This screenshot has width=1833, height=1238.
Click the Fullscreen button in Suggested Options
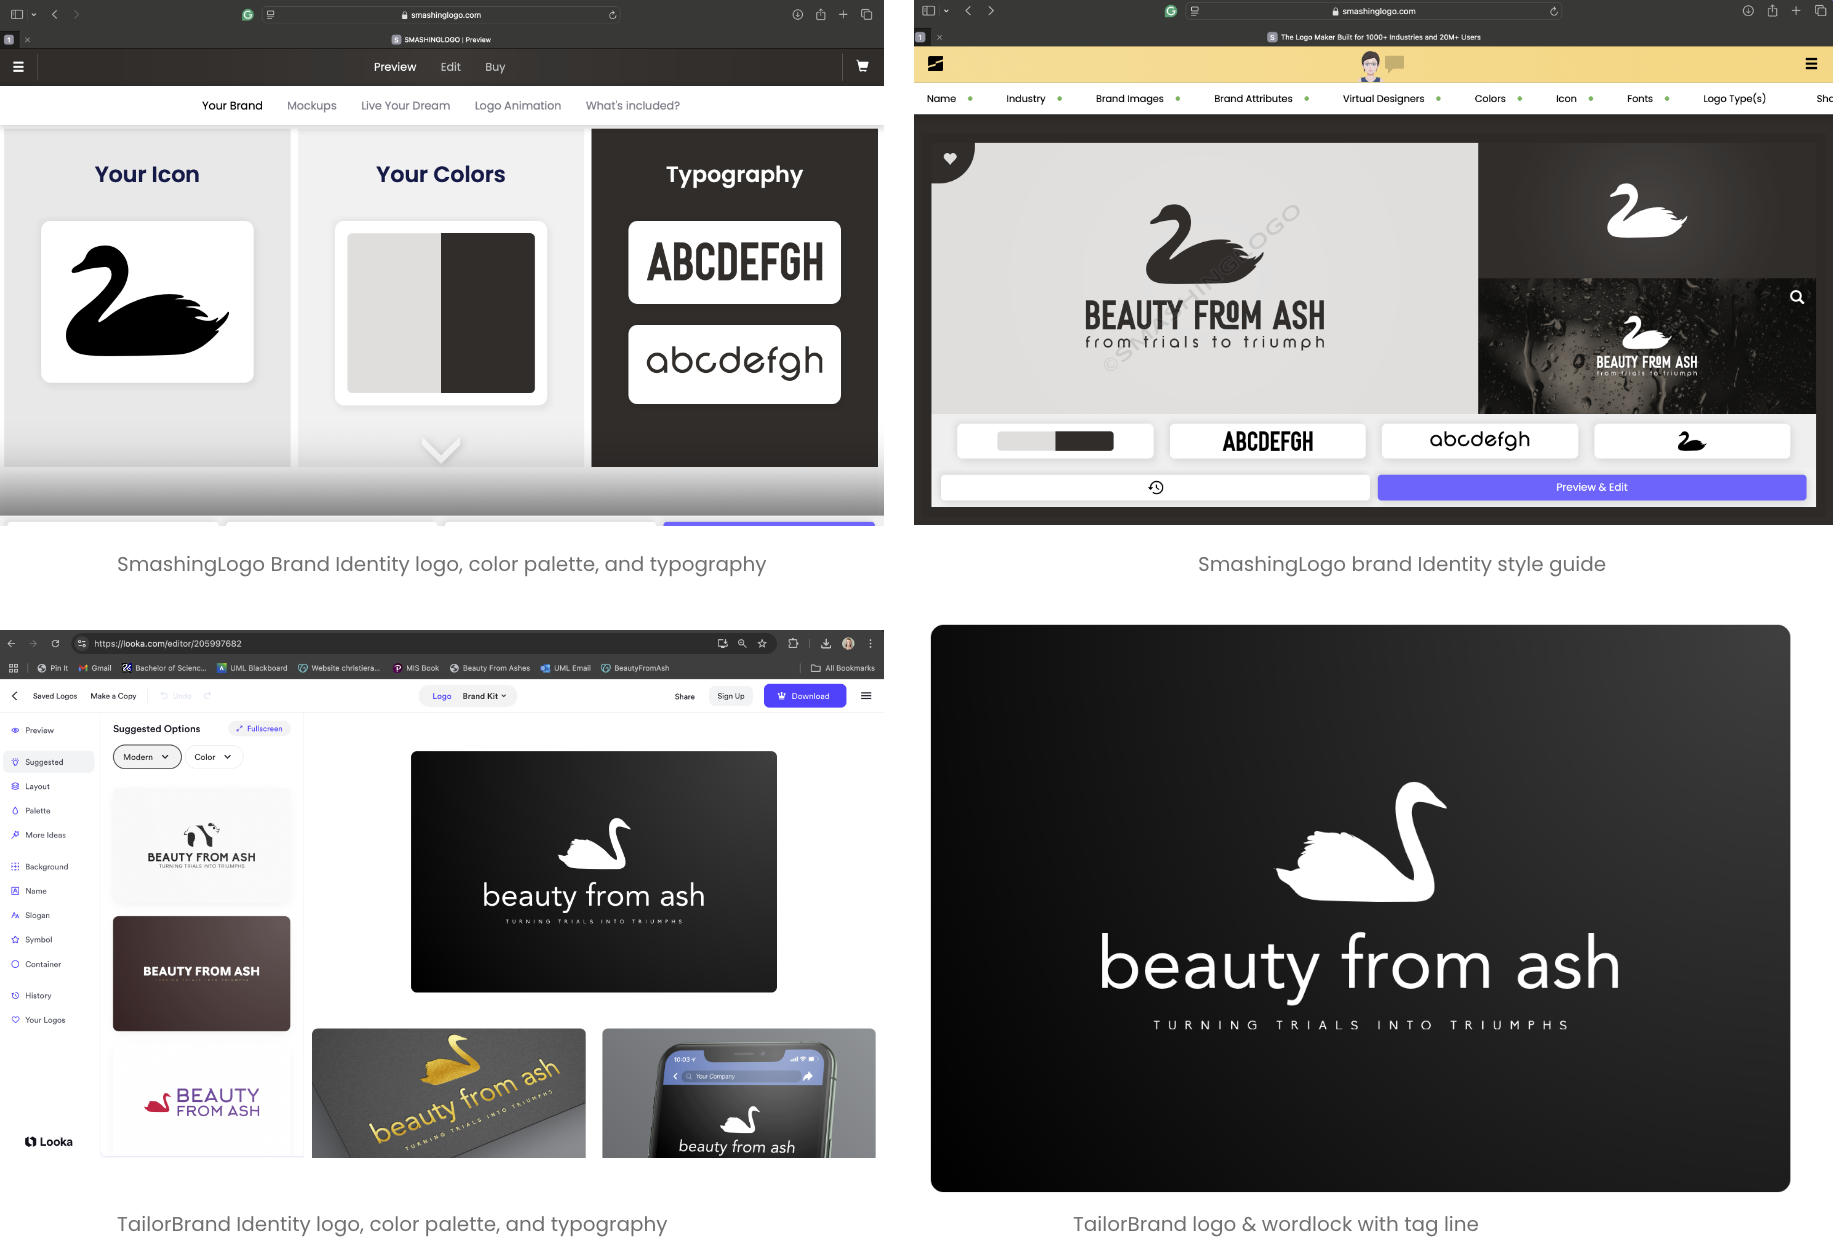(x=260, y=729)
